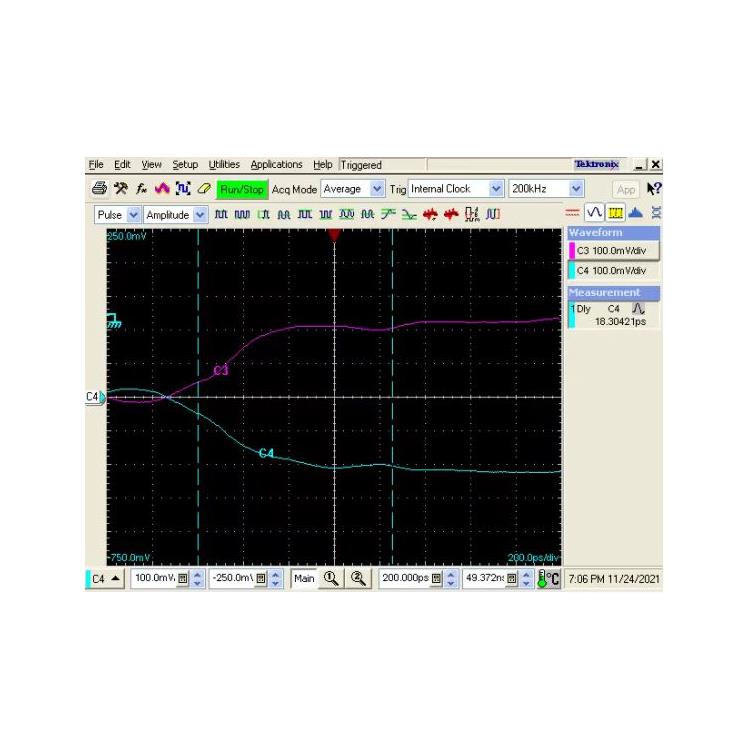Toggle the green Run/Stop acquisition button

[242, 188]
